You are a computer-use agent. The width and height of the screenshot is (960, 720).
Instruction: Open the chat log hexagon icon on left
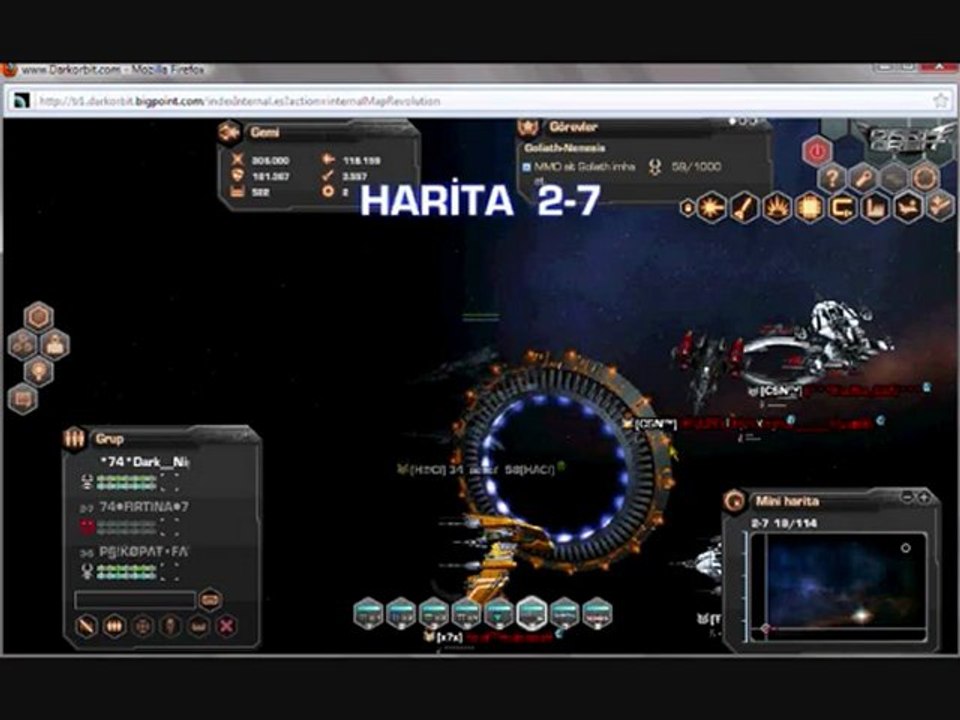(23, 399)
